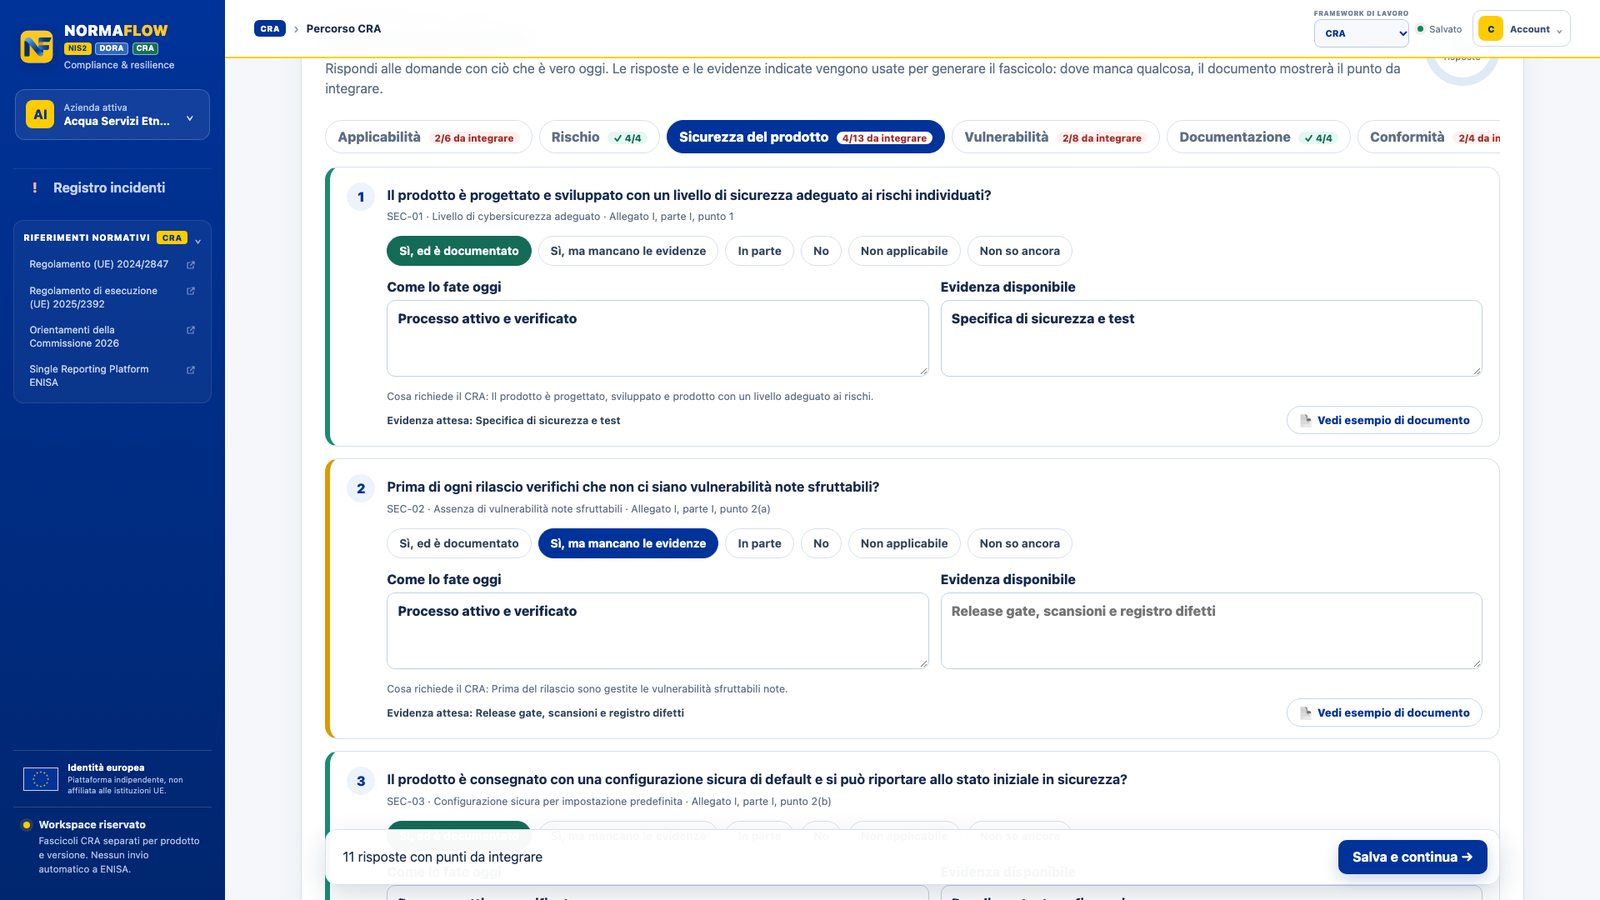Open the Conformità tab
Viewport: 1600px width, 900px height.
point(1430,137)
